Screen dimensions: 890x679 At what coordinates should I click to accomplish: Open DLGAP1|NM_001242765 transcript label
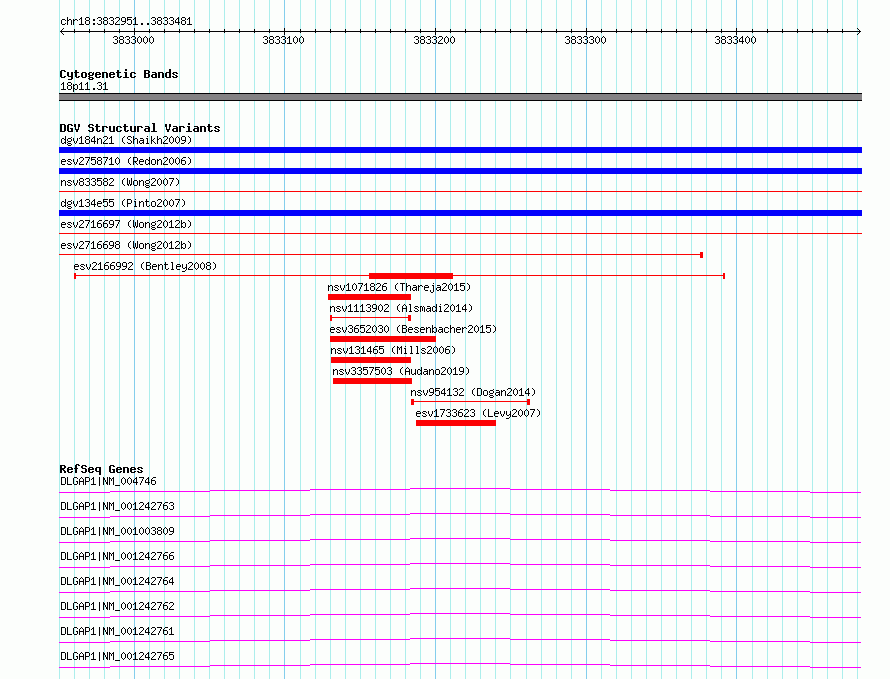point(117,656)
